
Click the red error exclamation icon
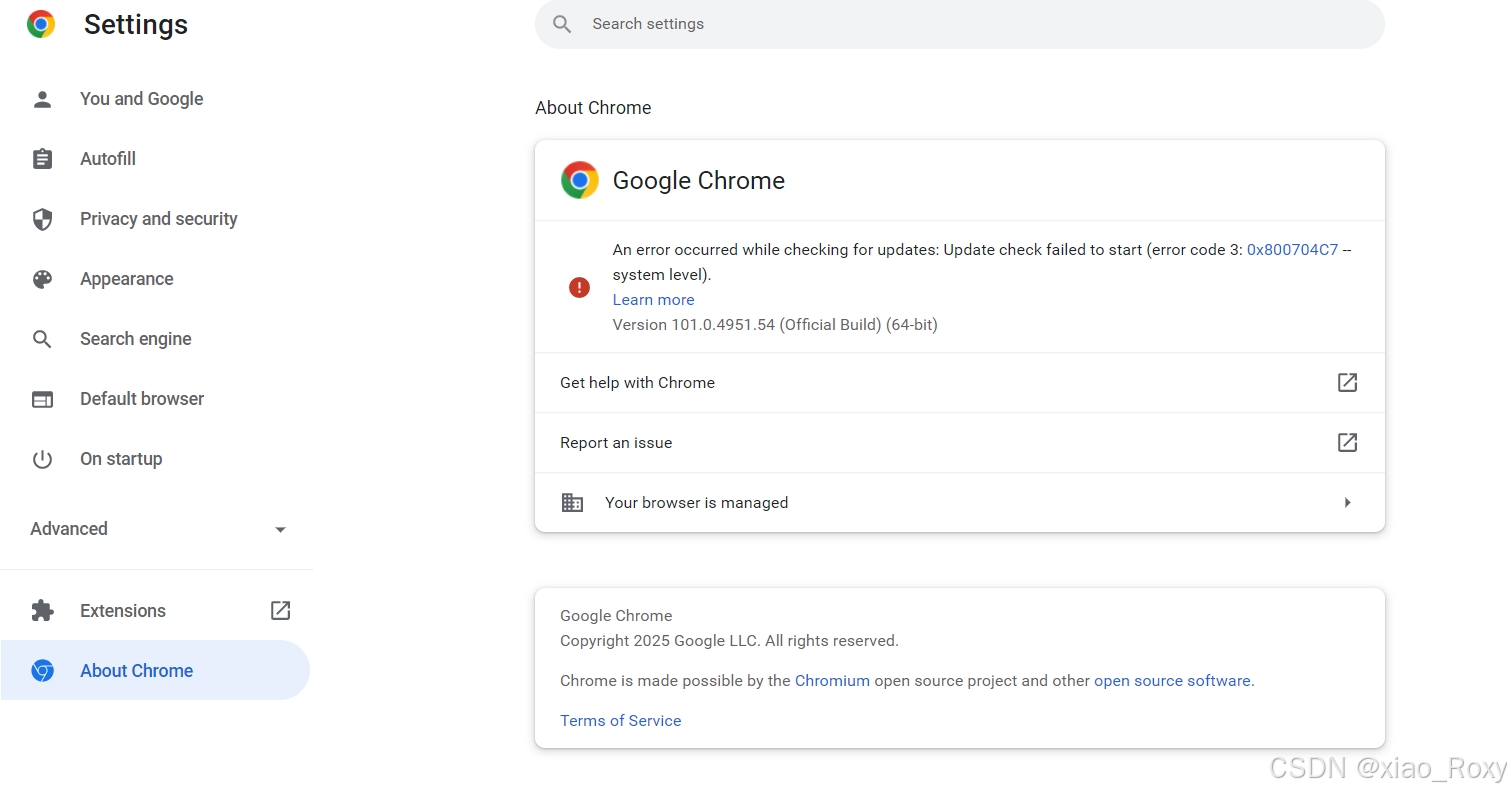[579, 288]
